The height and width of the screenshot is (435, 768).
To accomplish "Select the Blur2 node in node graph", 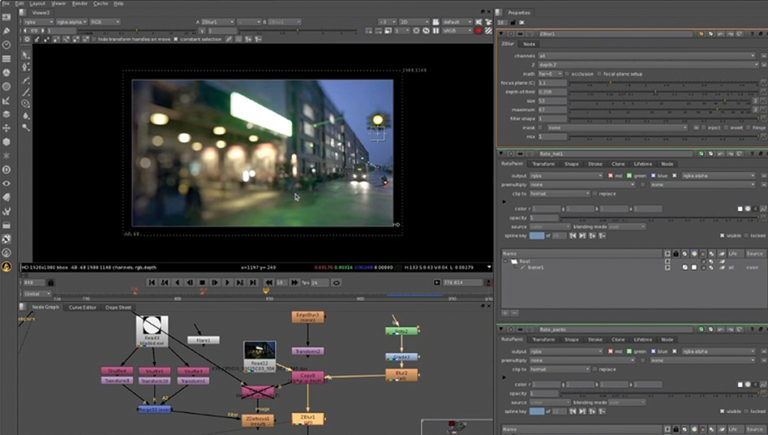I will coord(402,375).
